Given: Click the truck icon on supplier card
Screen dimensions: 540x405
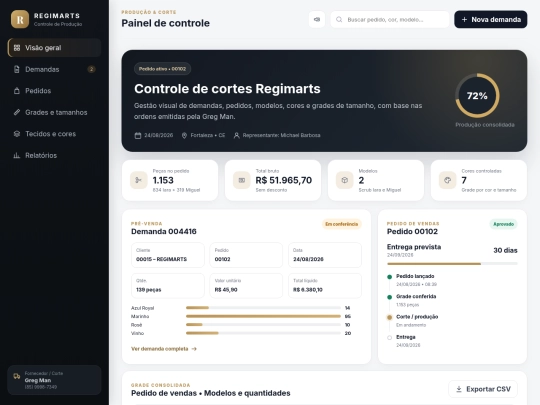Looking at the screenshot, I should [x=17, y=376].
